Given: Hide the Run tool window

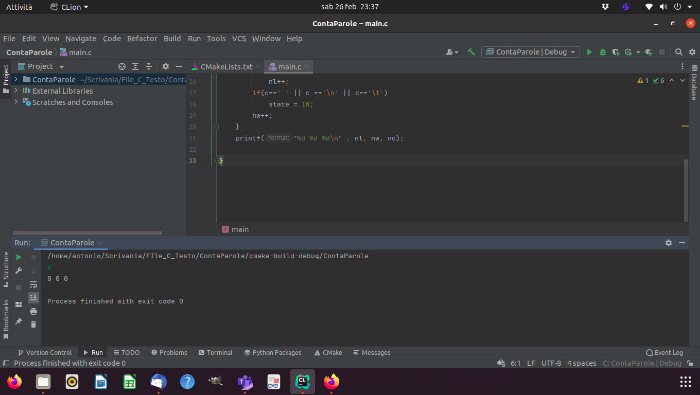Looking at the screenshot, I should 682,243.
